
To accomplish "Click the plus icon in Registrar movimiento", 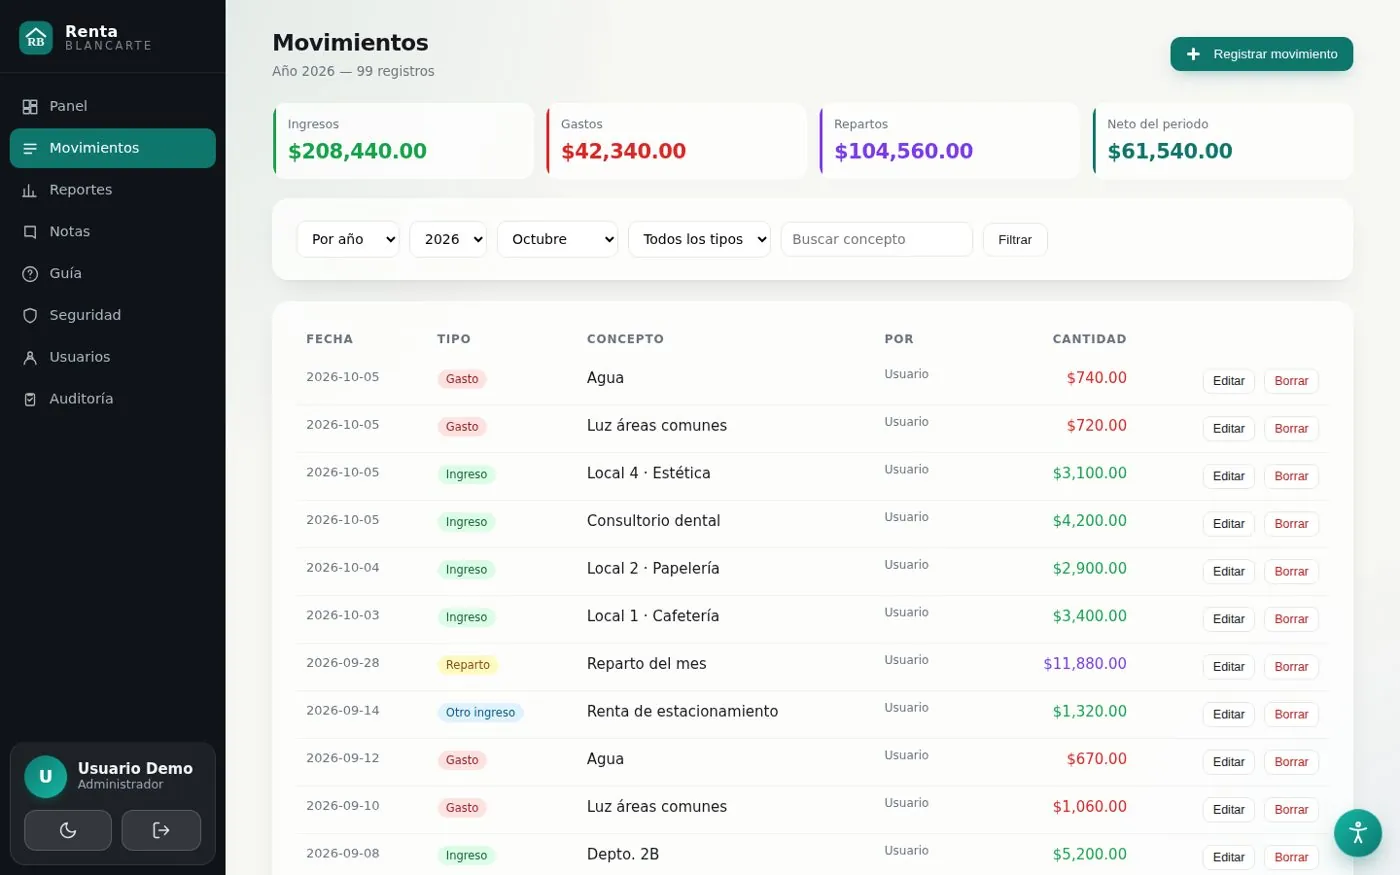I will pyautogui.click(x=1193, y=54).
